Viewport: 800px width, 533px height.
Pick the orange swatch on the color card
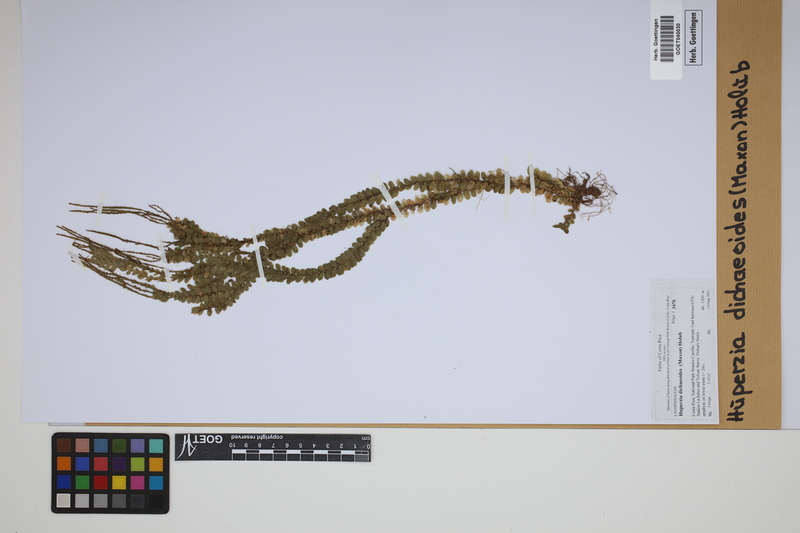click(x=64, y=464)
